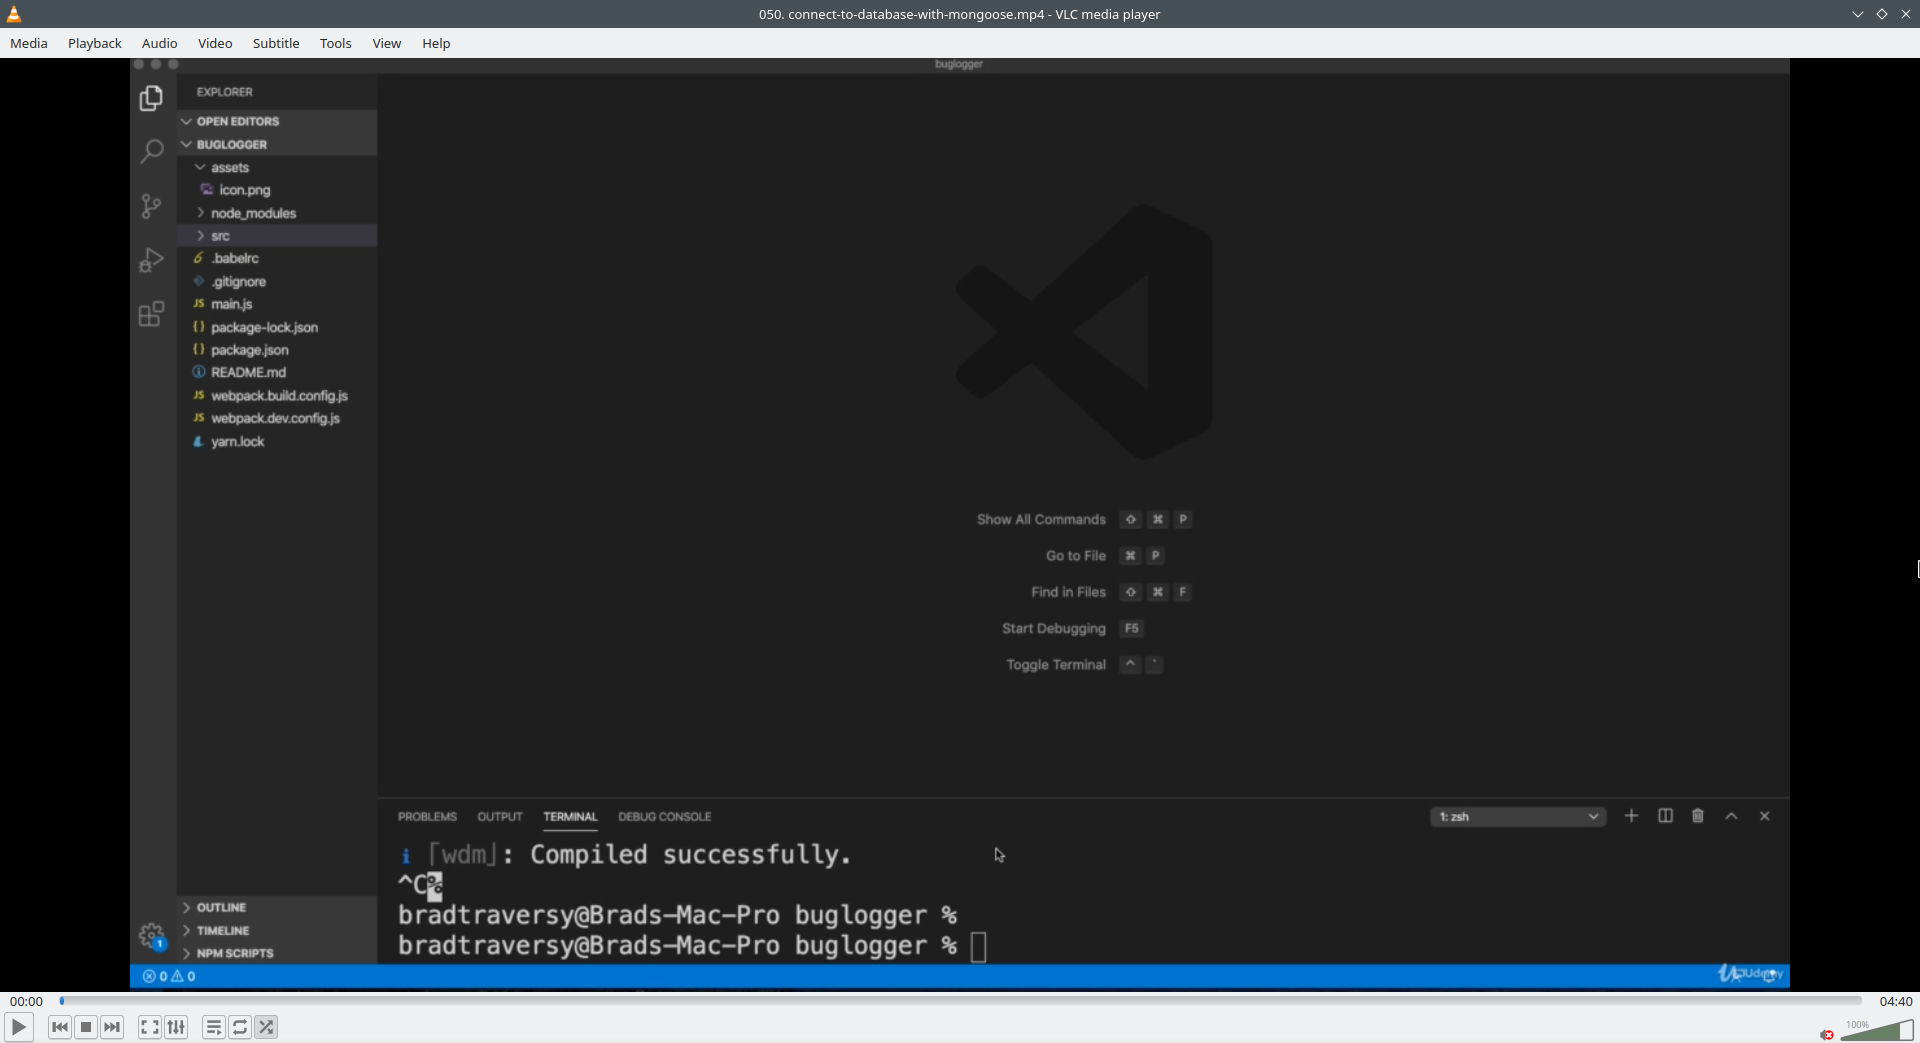Viewport: 1920px width, 1043px height.
Task: Collapse the assets folder
Action: [277, 167]
